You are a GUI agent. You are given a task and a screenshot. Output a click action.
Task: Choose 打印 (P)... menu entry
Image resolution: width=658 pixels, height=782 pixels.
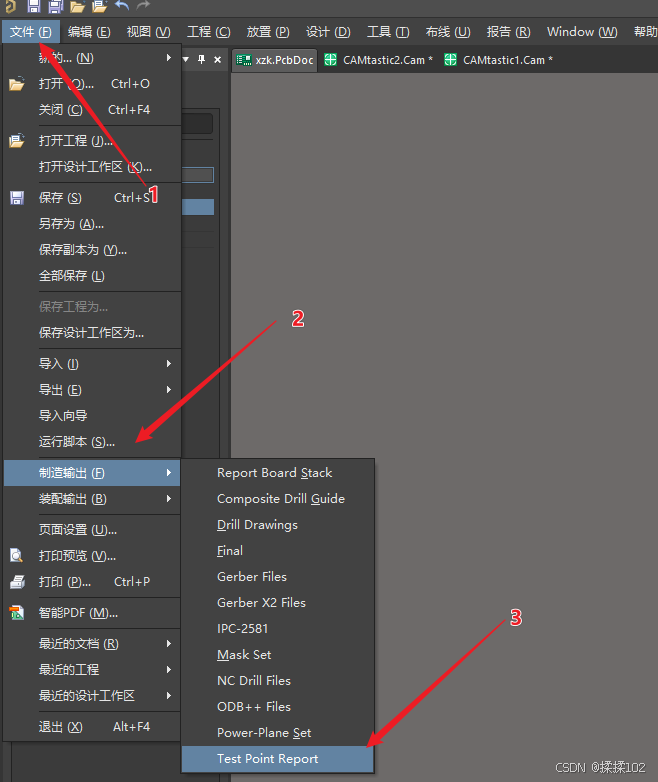(x=92, y=582)
